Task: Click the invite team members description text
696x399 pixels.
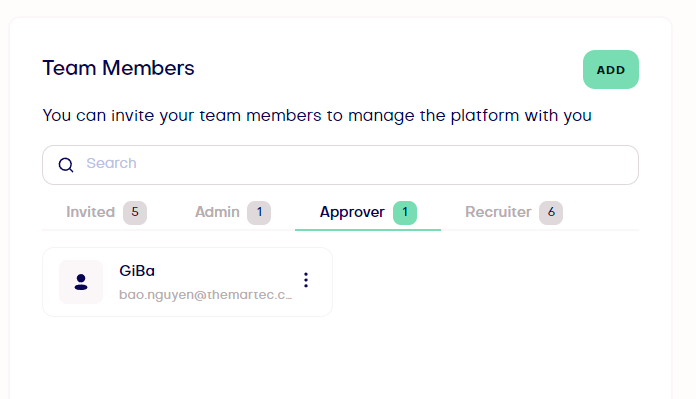Action: click(x=317, y=116)
